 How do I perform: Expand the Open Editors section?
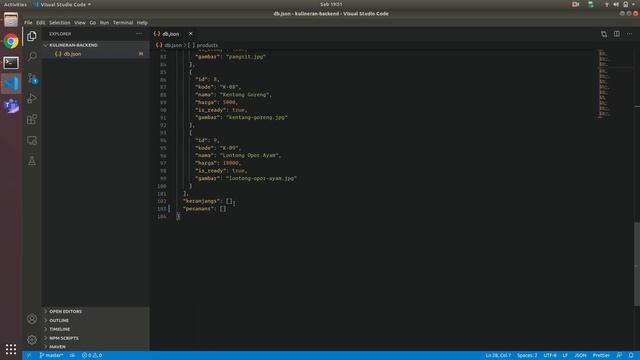tap(95, 311)
